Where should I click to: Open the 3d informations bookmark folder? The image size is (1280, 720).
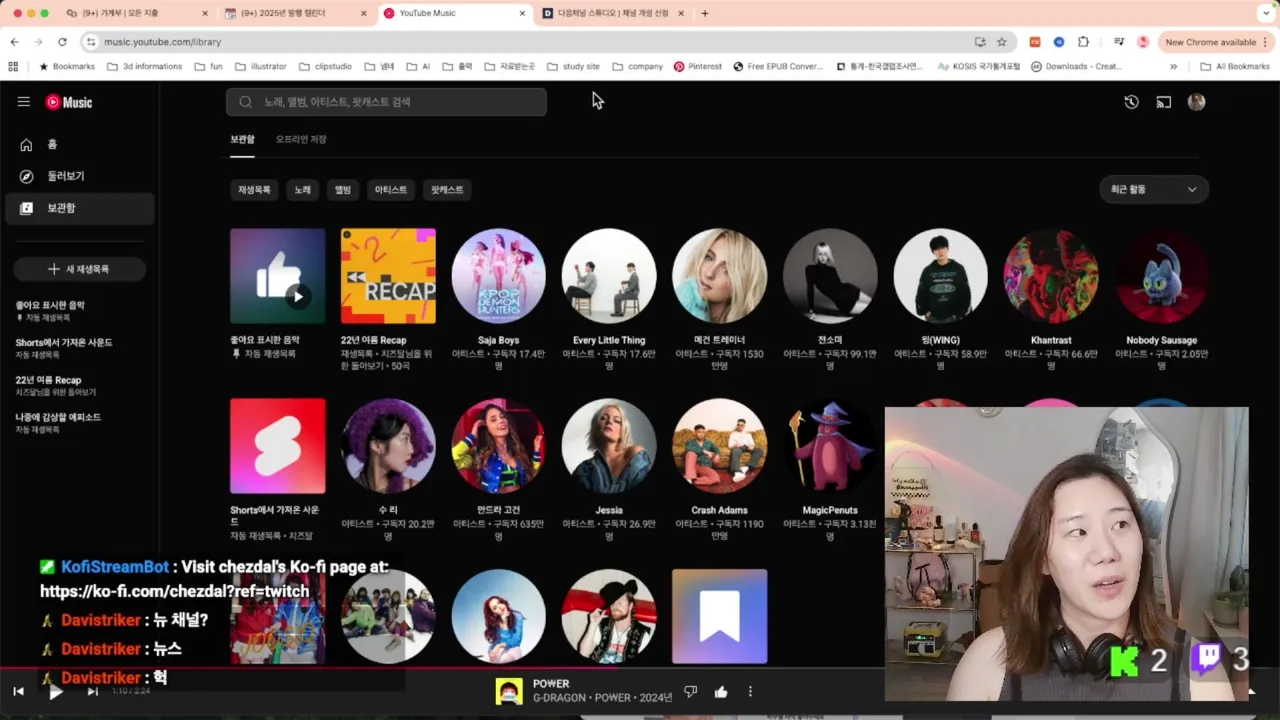[x=145, y=66]
